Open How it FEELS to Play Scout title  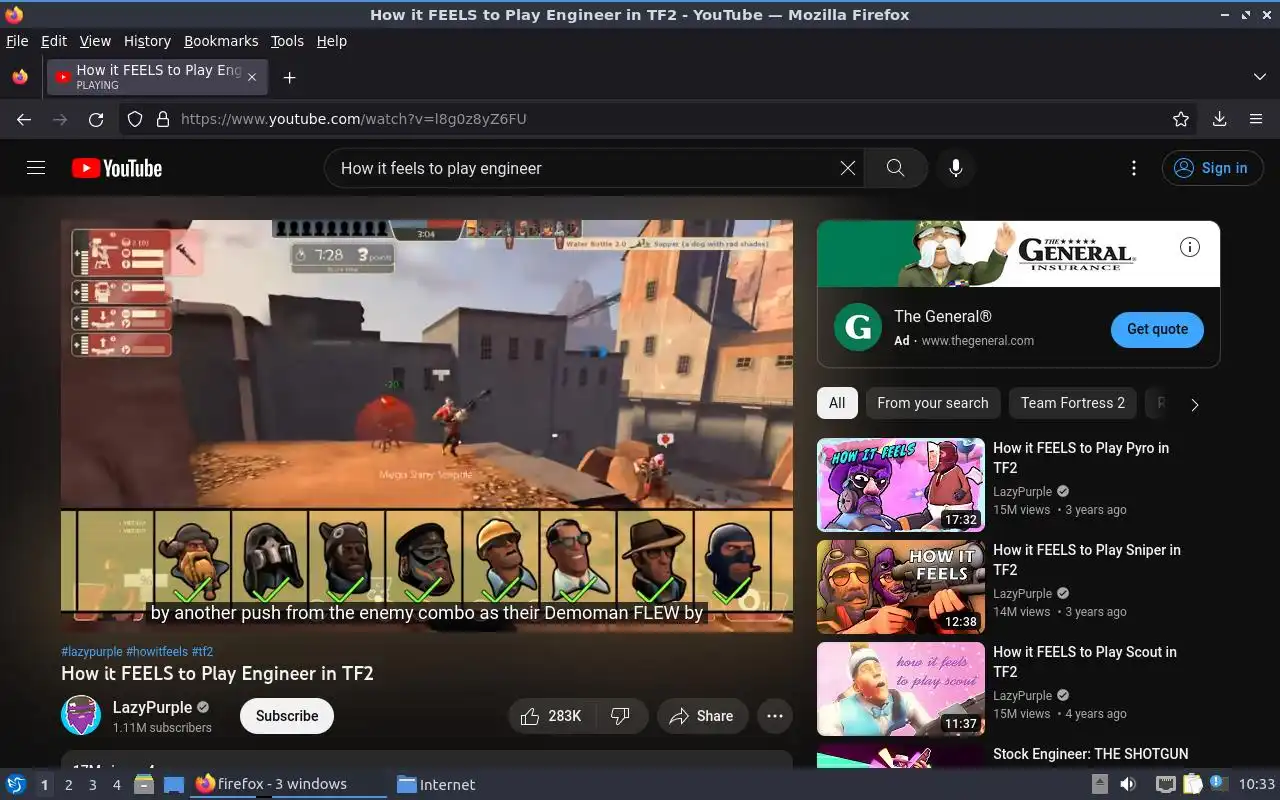click(x=1085, y=662)
